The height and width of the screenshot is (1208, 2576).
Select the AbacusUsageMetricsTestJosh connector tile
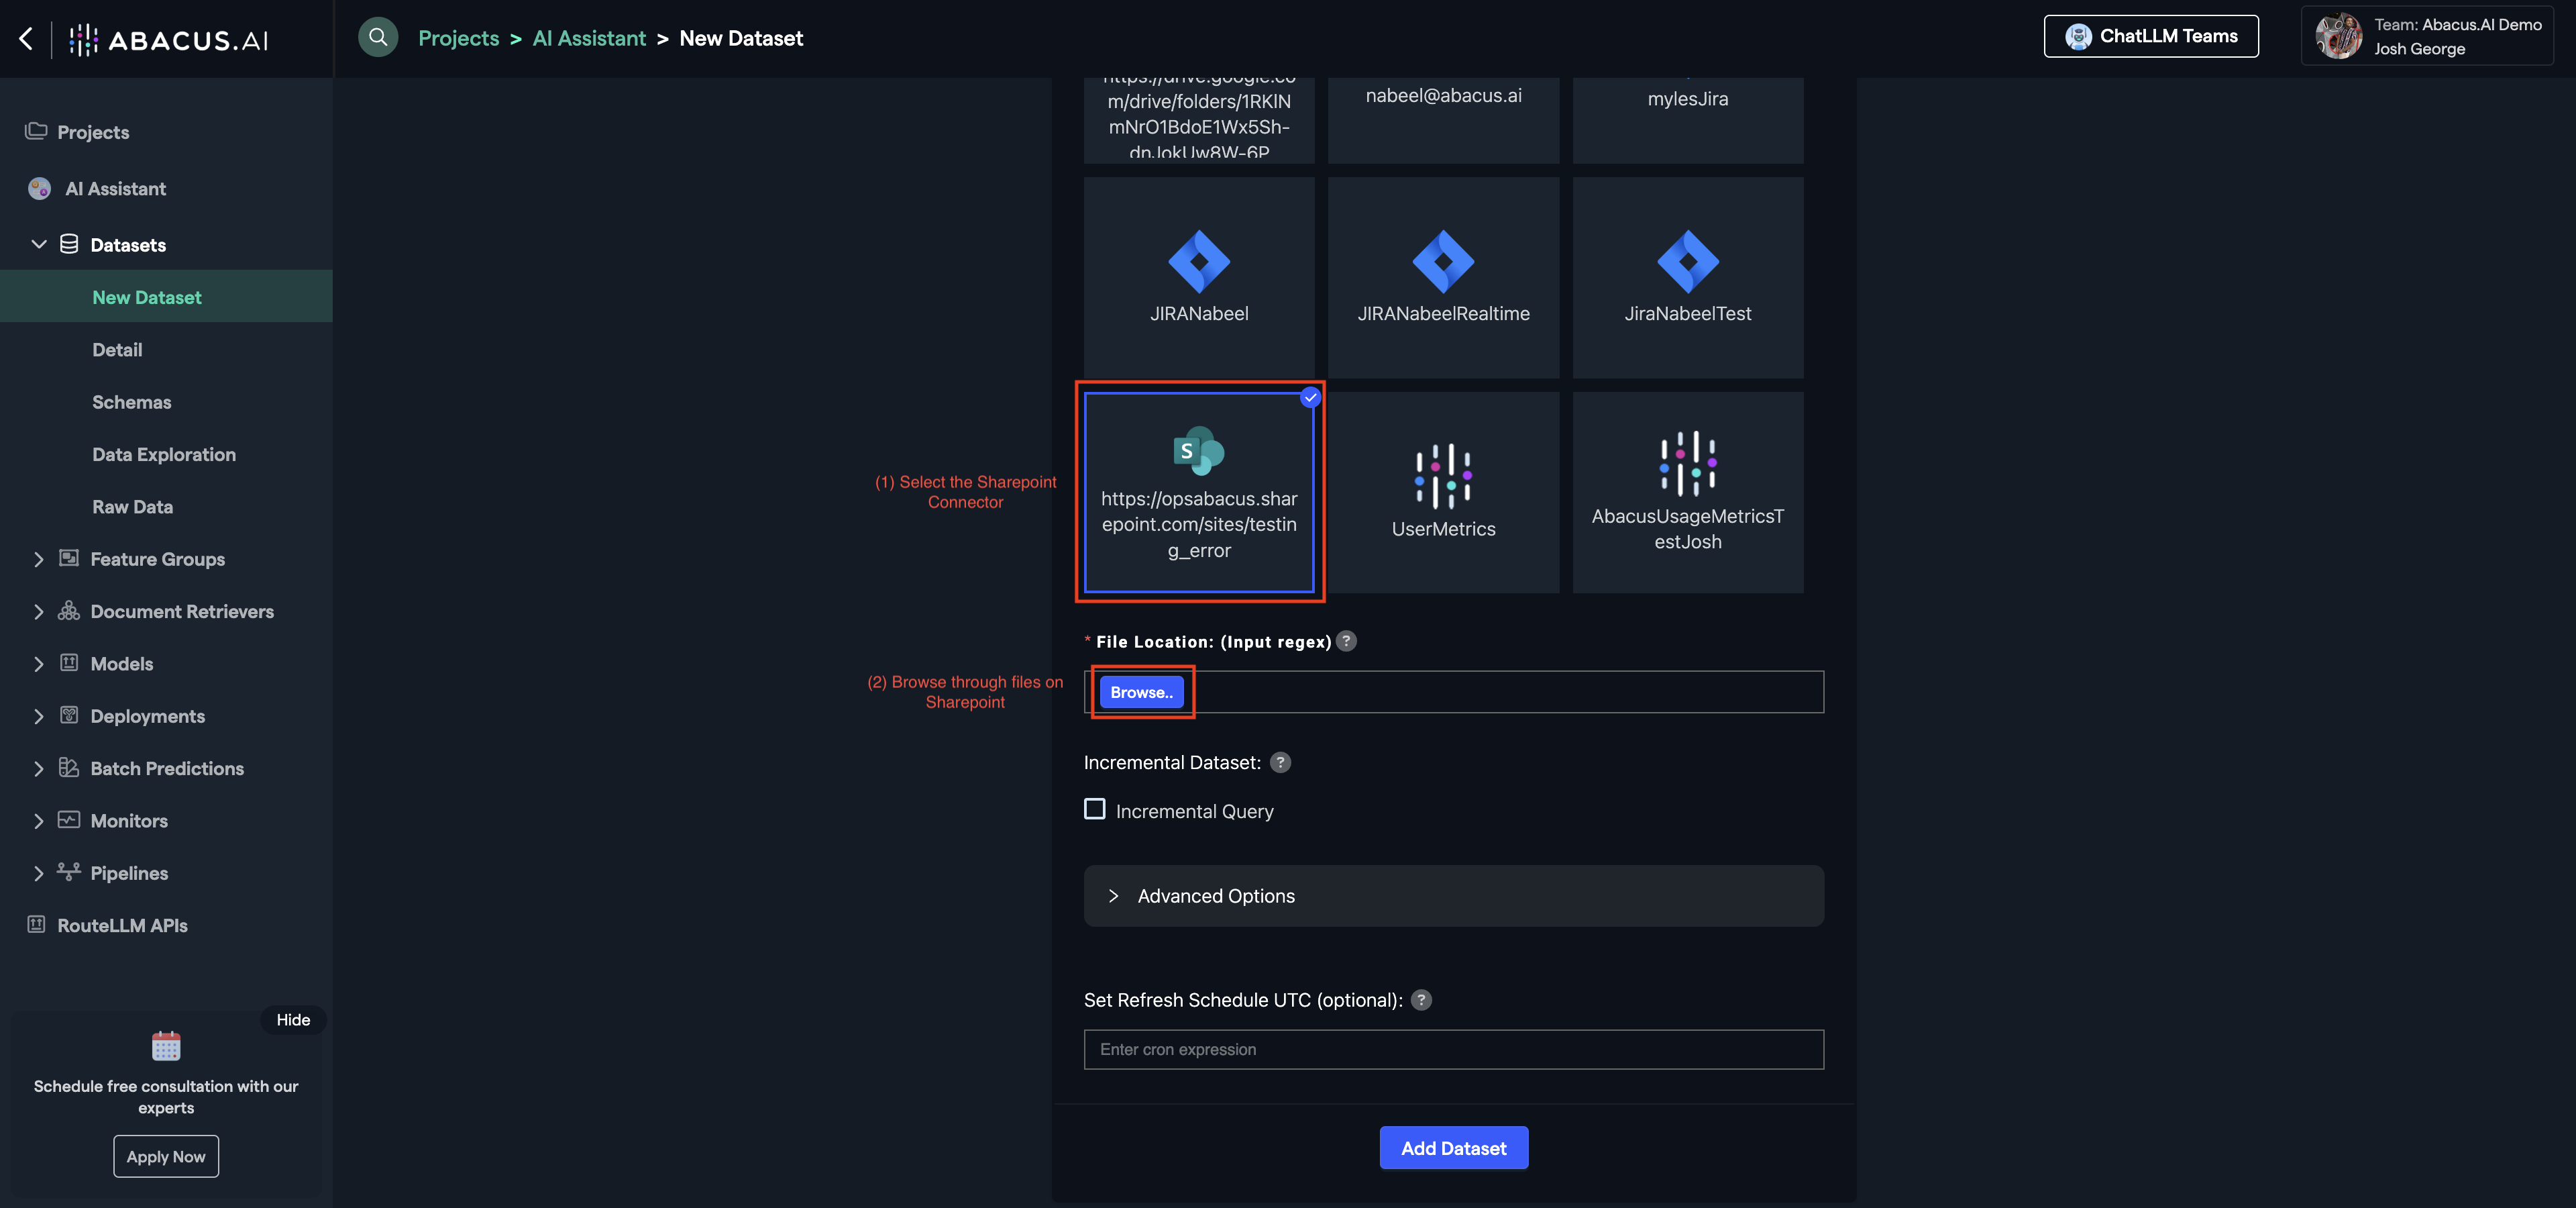click(1687, 490)
